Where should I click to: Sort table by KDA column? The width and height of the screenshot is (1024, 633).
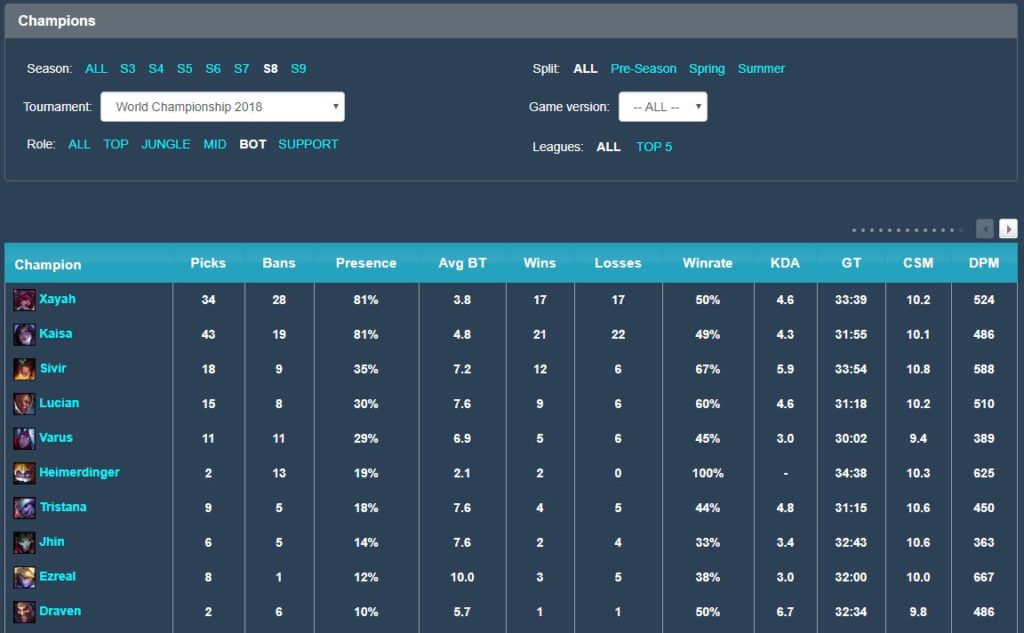click(785, 263)
